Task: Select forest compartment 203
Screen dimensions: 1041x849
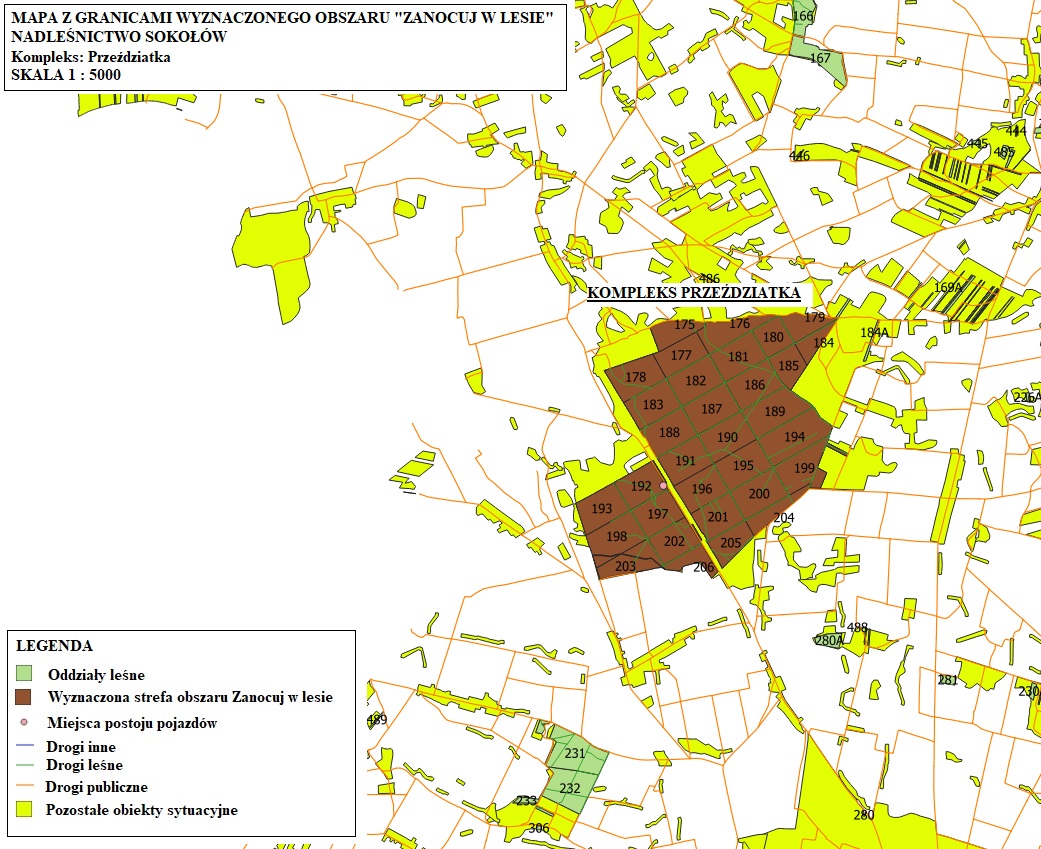Action: click(625, 567)
